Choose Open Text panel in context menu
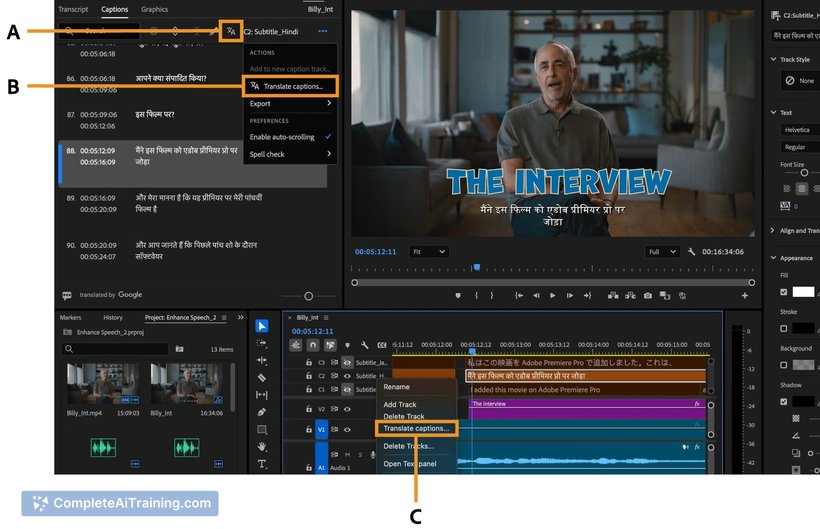Image resolution: width=820 pixels, height=529 pixels. click(410, 464)
